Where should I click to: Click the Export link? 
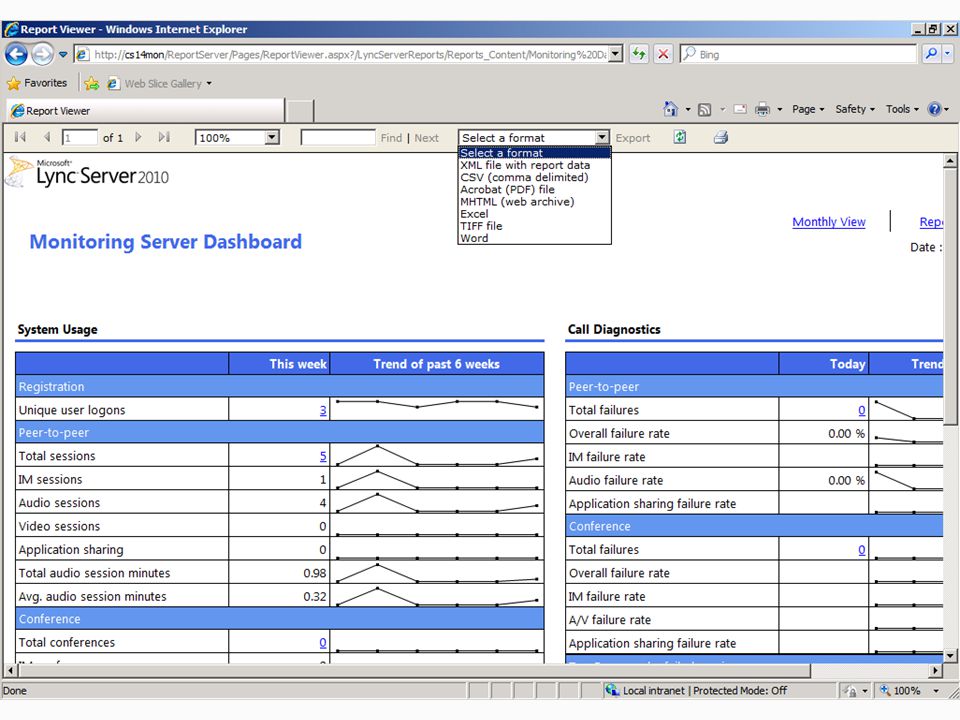632,138
